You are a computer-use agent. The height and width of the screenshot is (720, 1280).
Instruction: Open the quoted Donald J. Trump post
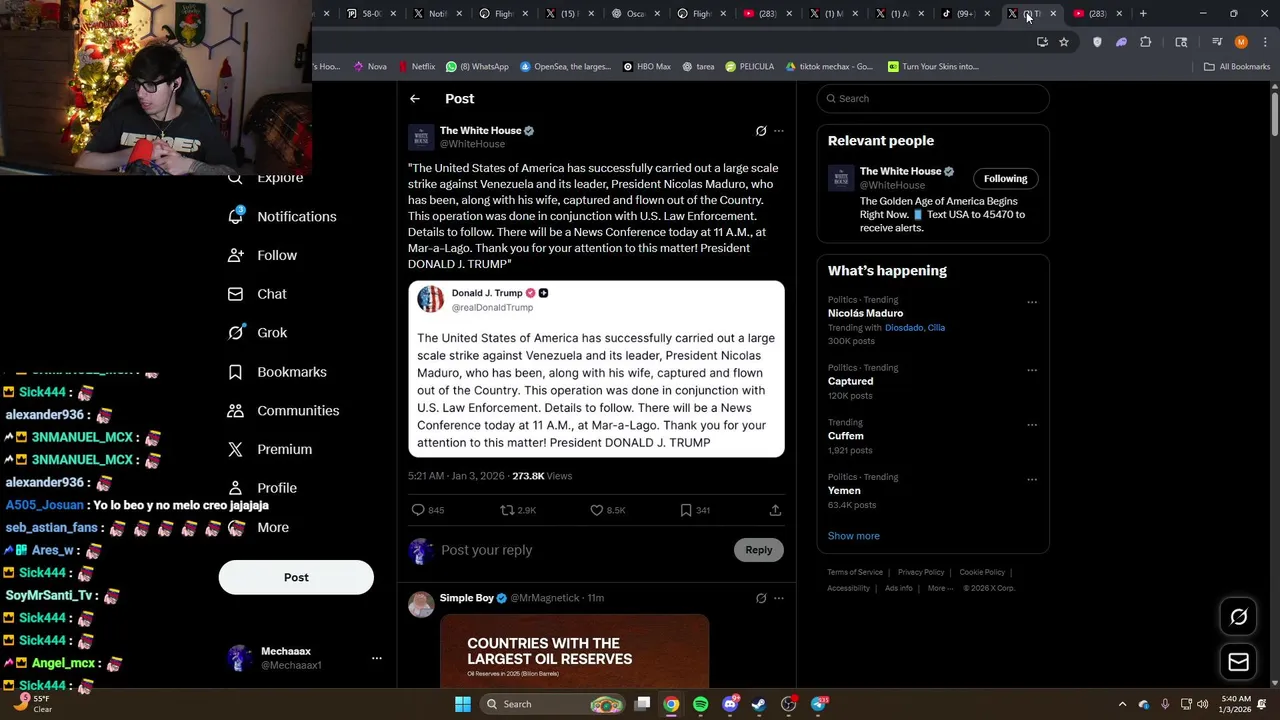point(596,369)
